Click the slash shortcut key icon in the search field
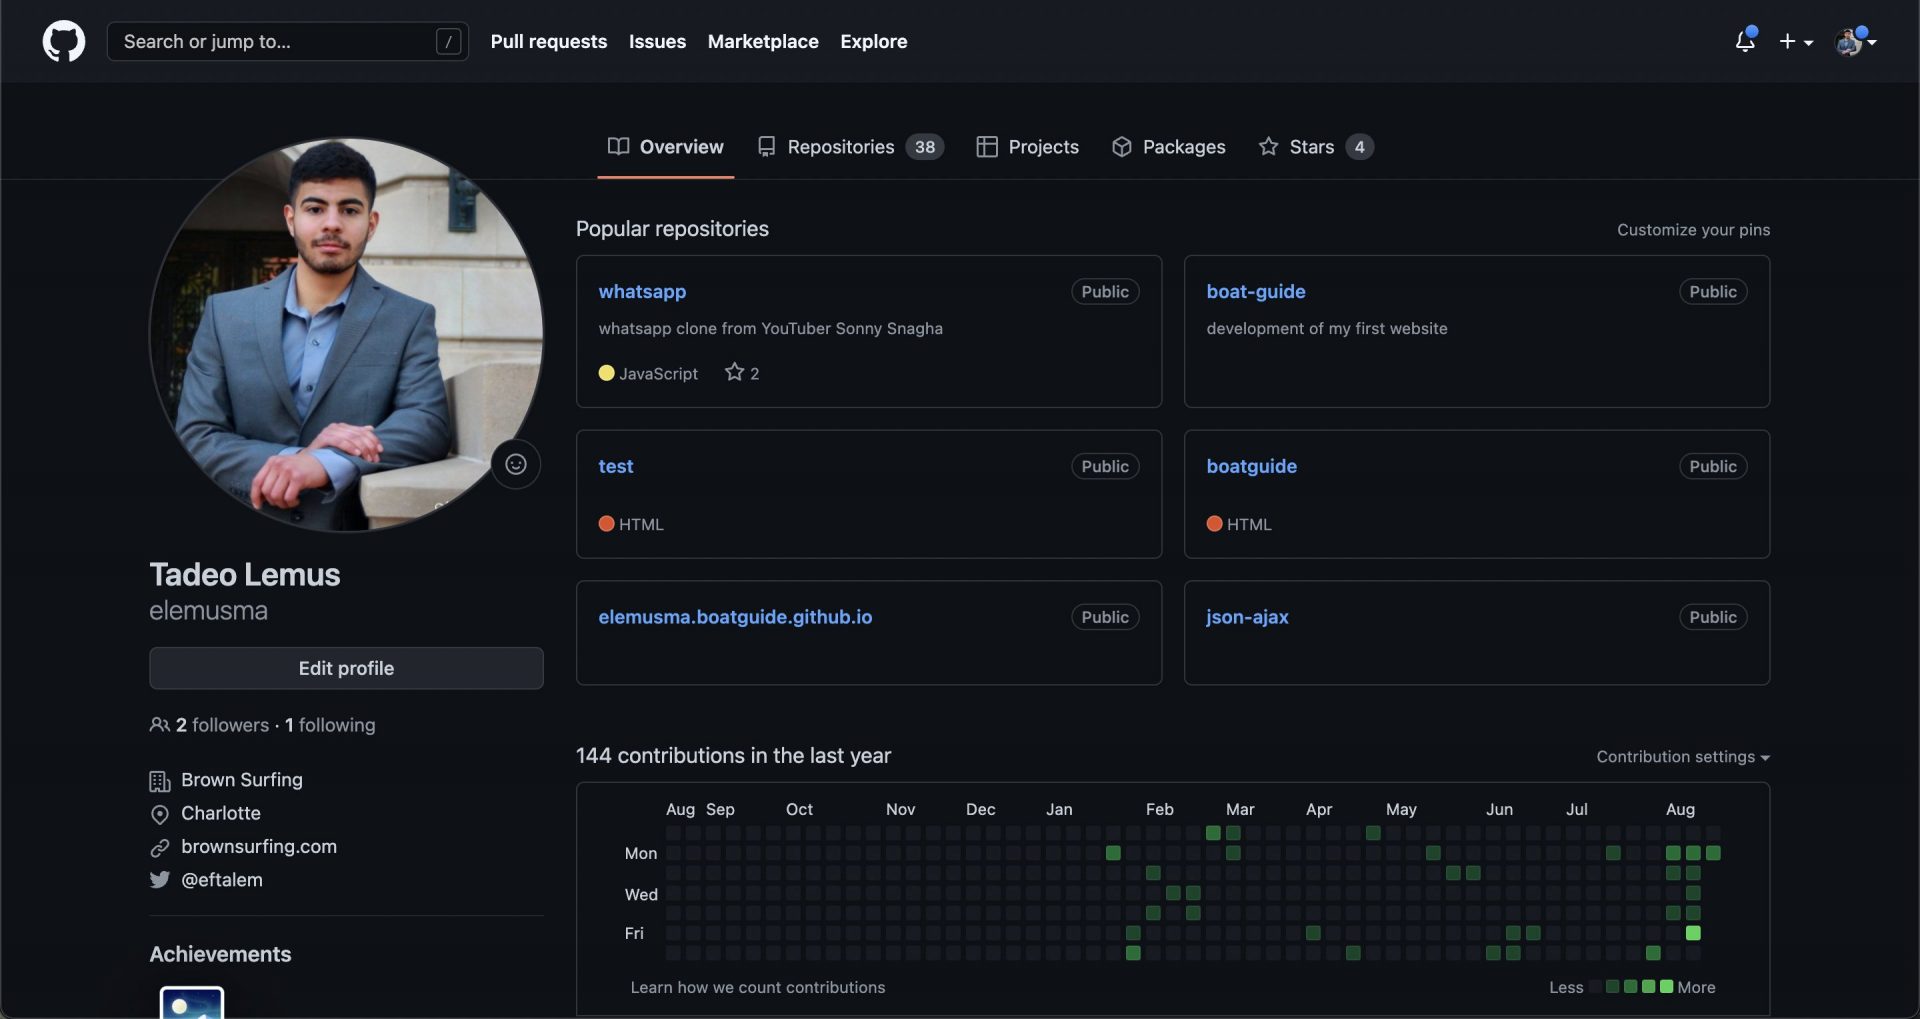 point(448,41)
